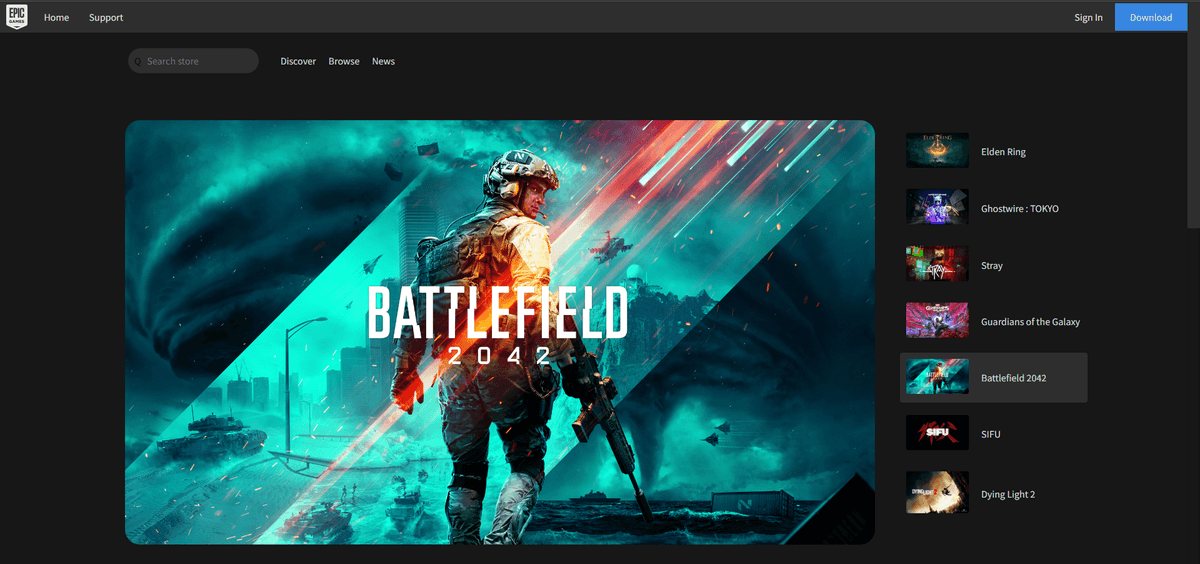Click the Epic Games logo
Image resolution: width=1200 pixels, height=564 pixels.
(17, 17)
